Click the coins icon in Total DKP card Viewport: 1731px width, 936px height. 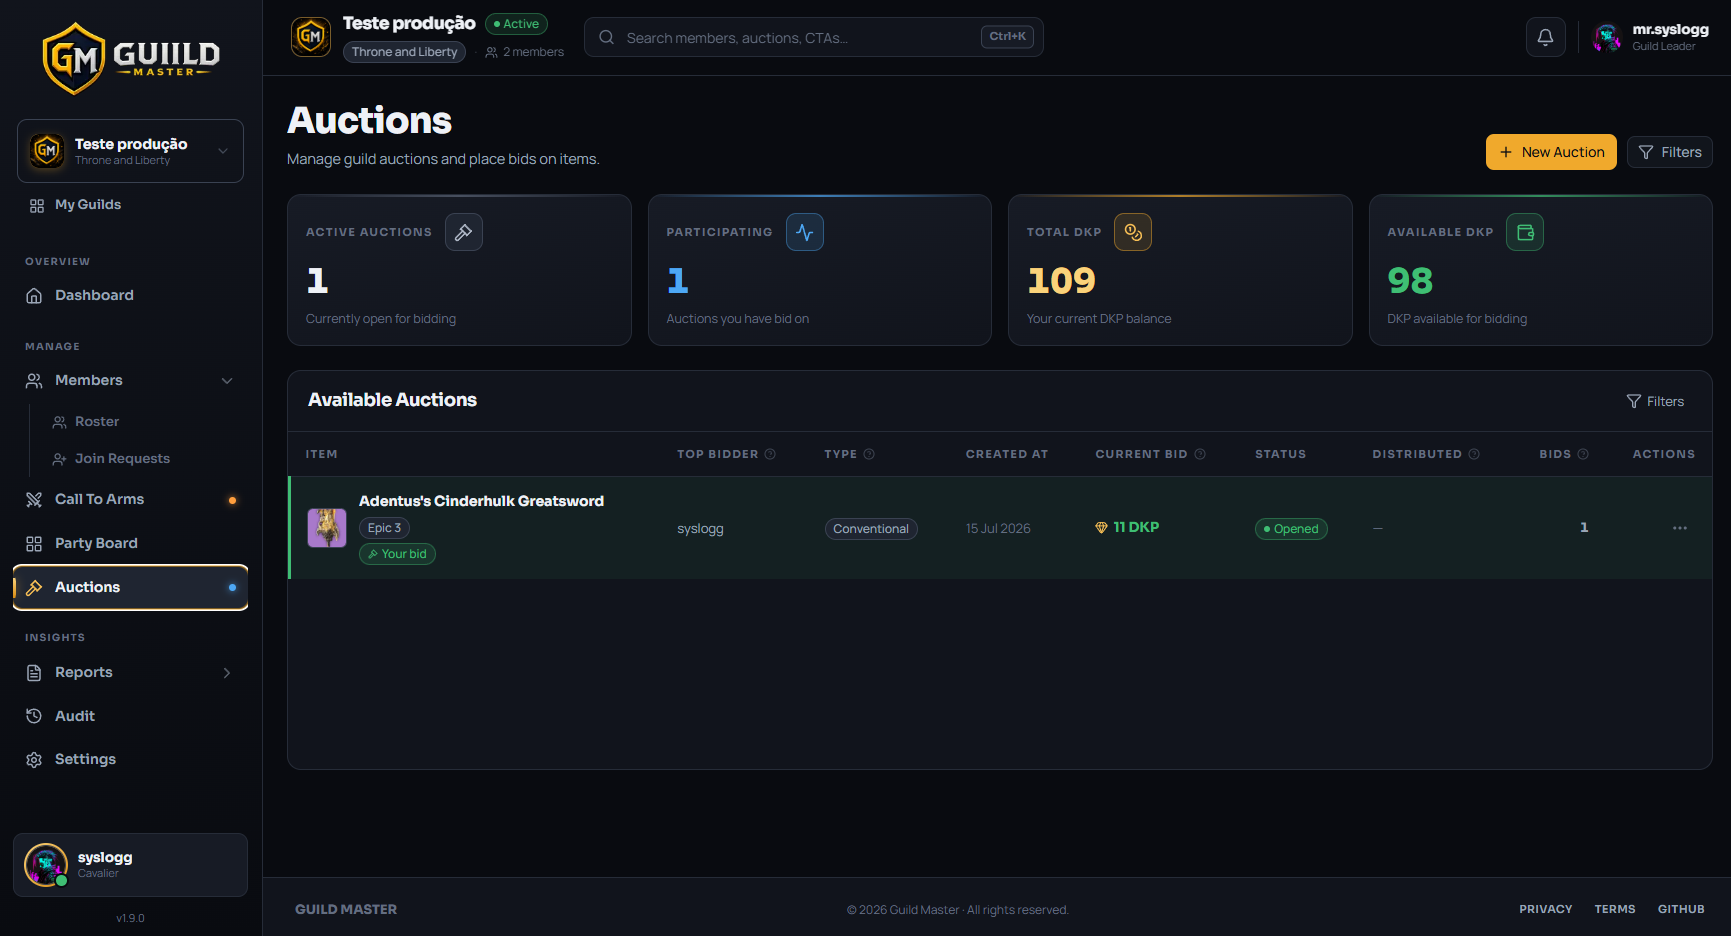[1133, 232]
